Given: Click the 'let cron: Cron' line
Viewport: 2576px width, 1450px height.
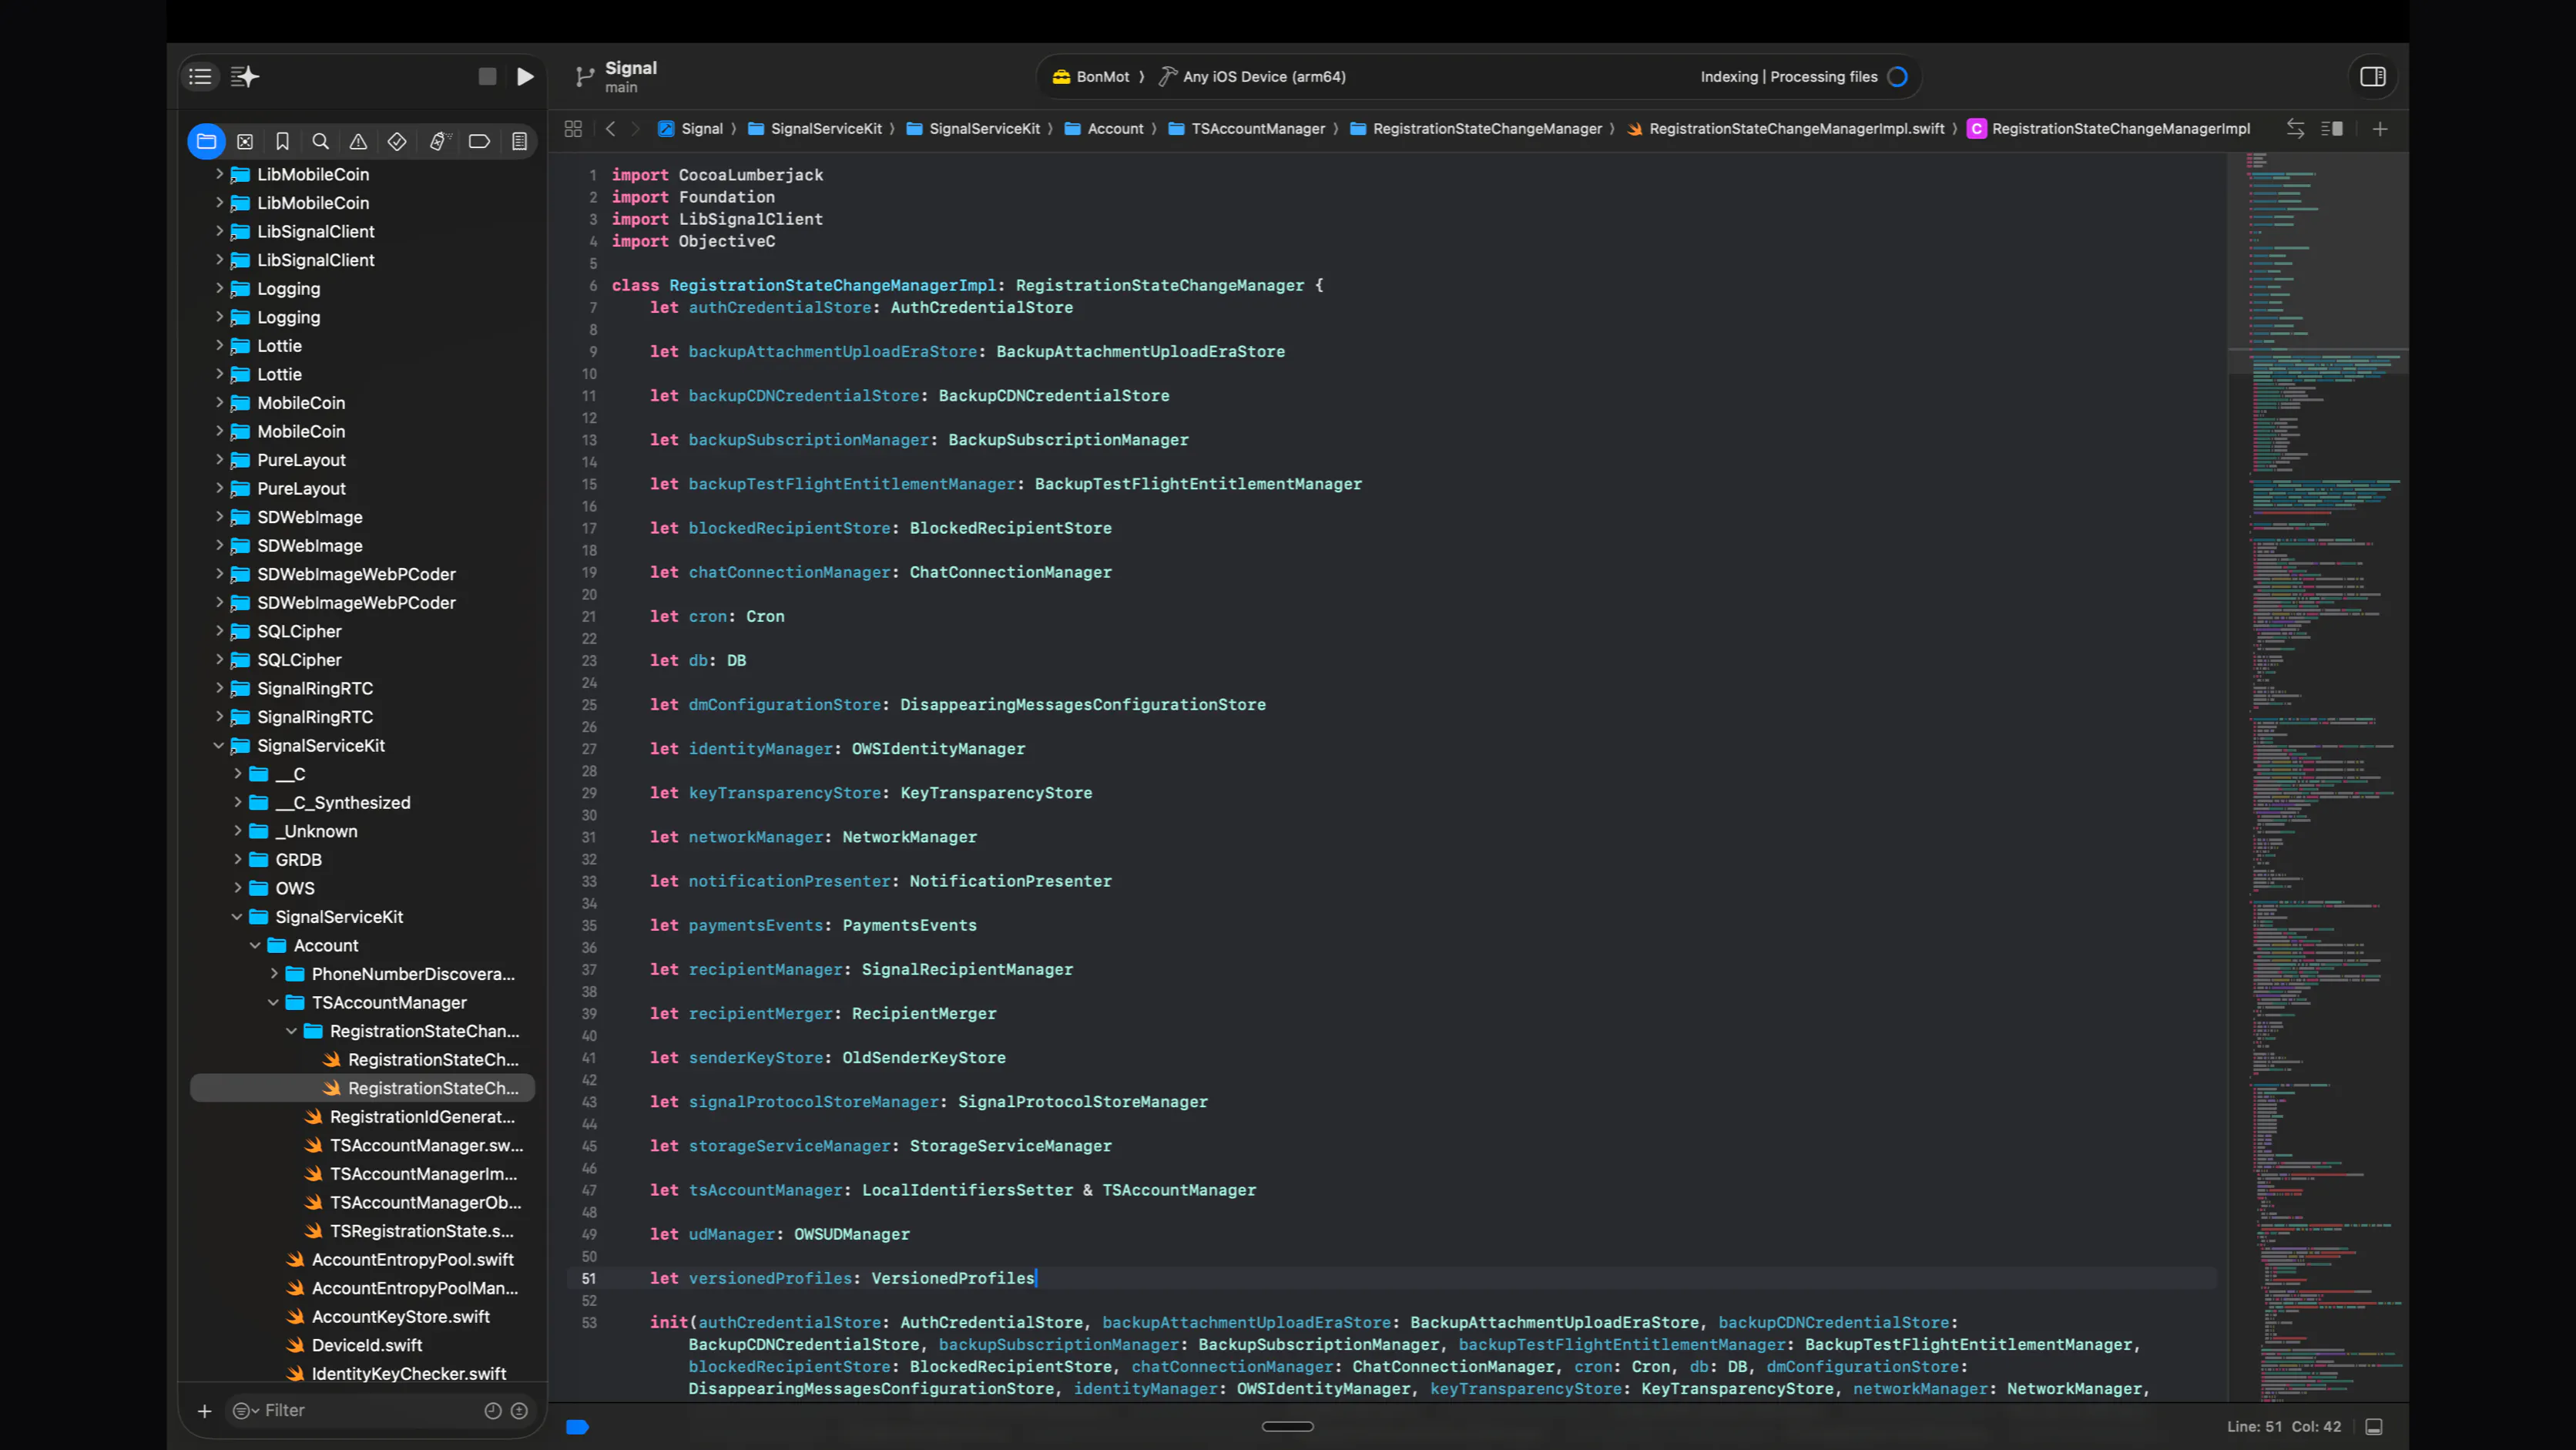Looking at the screenshot, I should point(717,617).
